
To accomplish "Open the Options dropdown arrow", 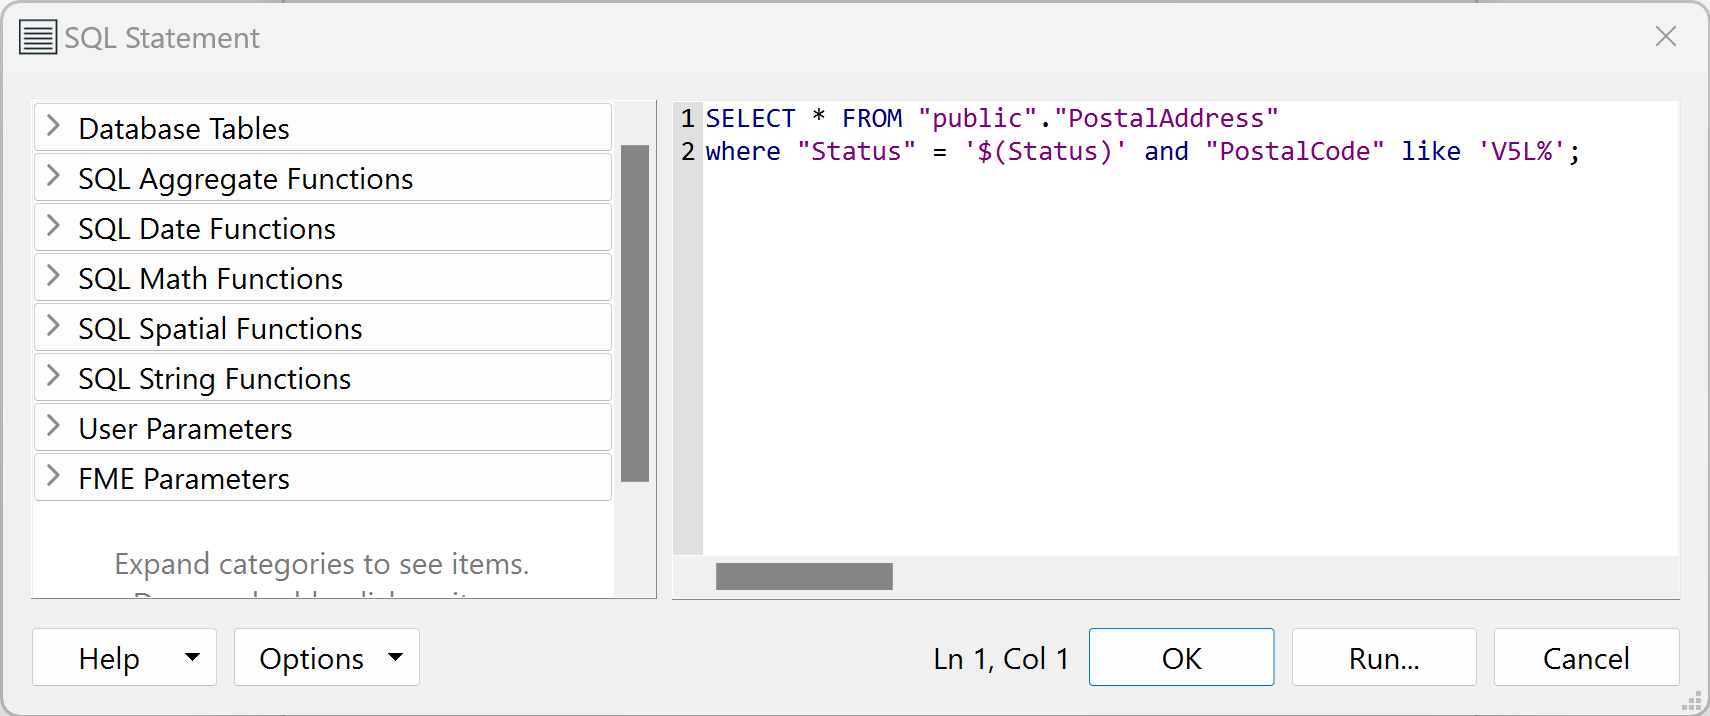I will tap(395, 657).
